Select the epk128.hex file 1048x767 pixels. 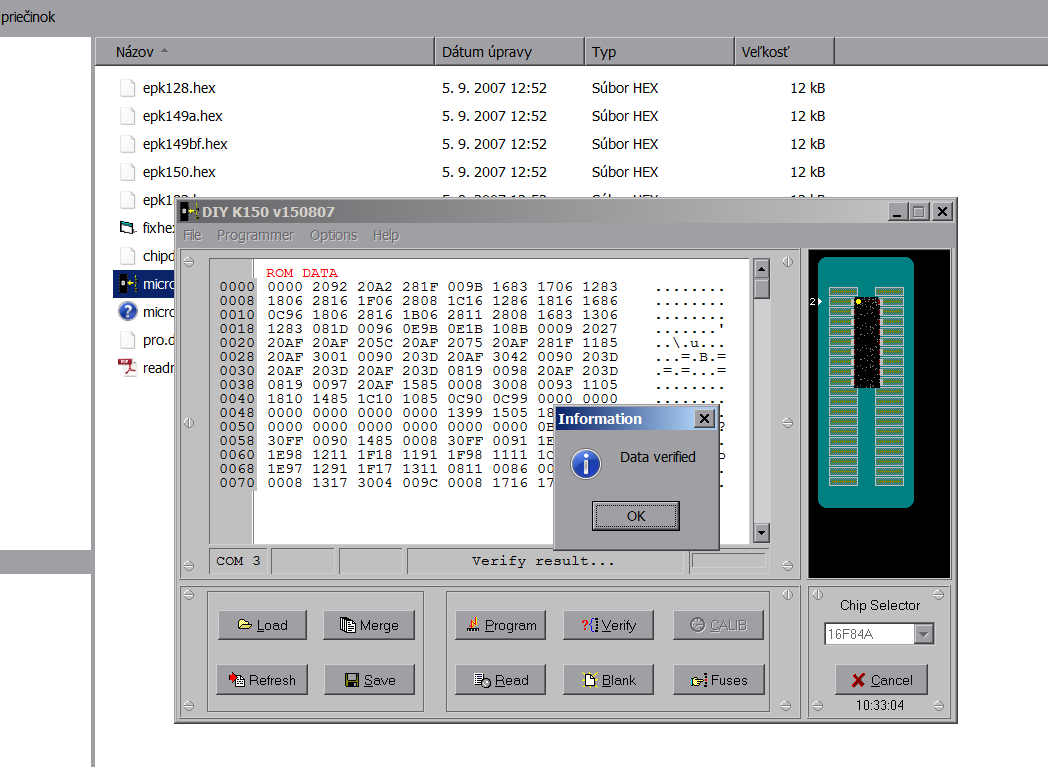(x=178, y=88)
